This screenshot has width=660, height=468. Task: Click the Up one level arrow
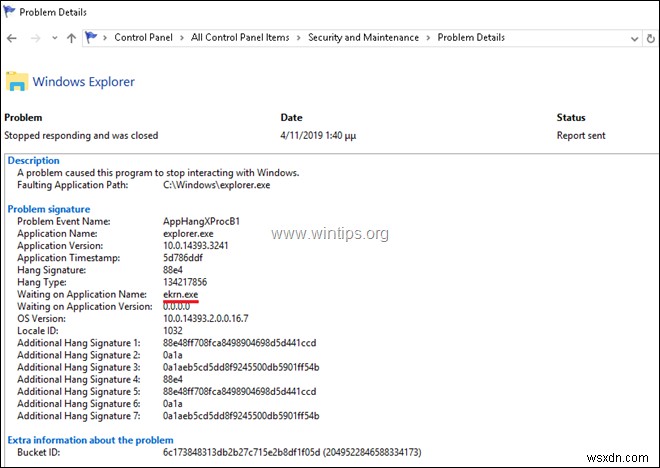click(x=71, y=38)
